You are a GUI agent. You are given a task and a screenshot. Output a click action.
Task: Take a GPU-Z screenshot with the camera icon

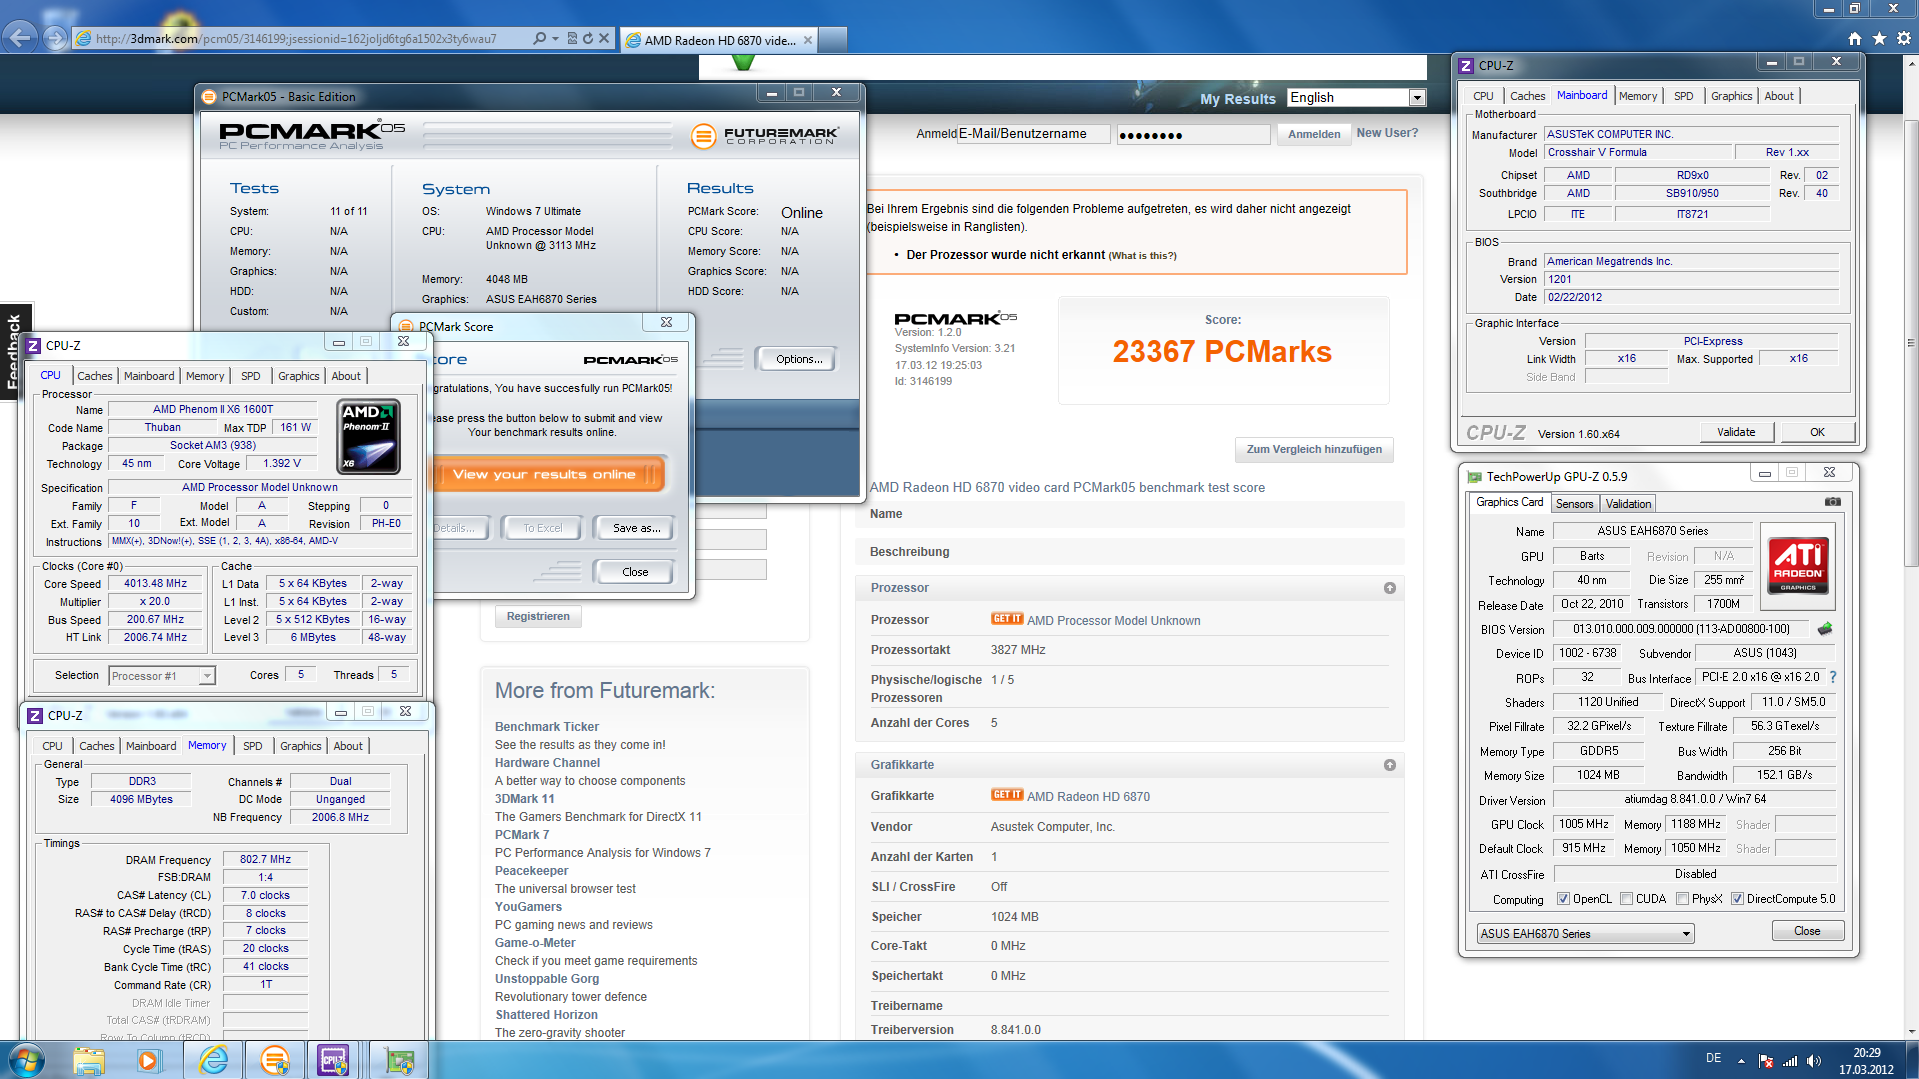click(1832, 502)
